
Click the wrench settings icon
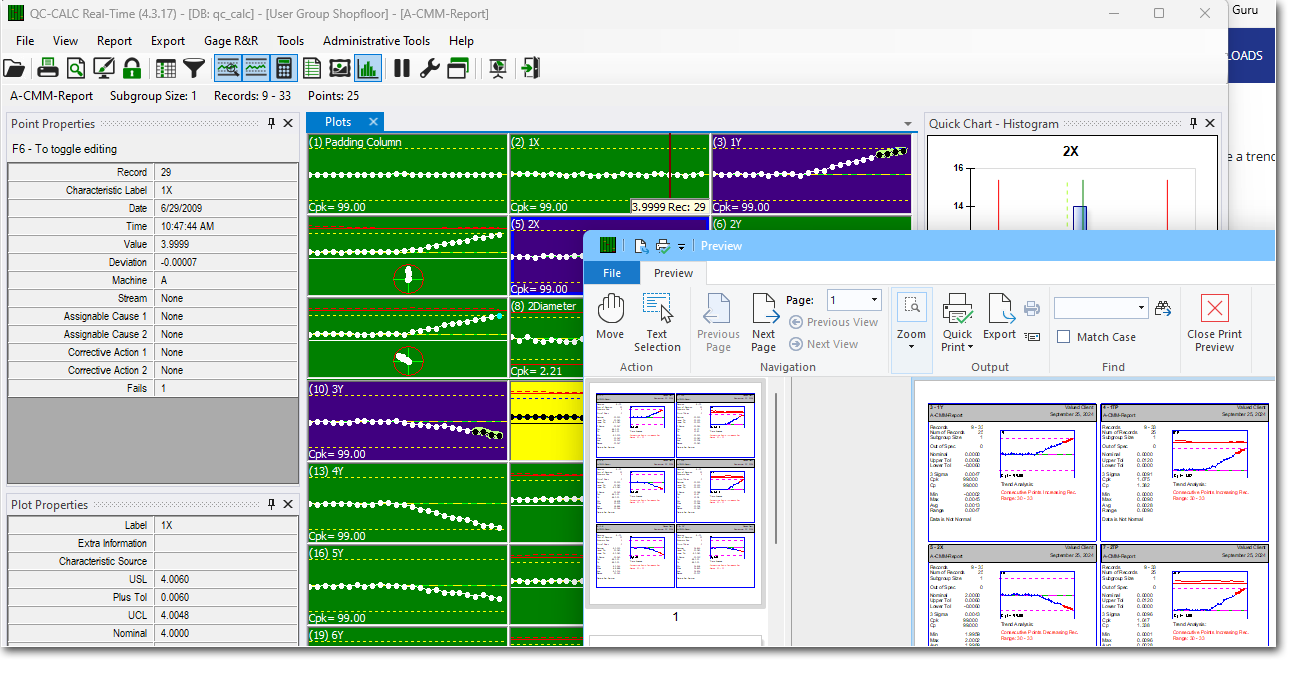tap(430, 68)
